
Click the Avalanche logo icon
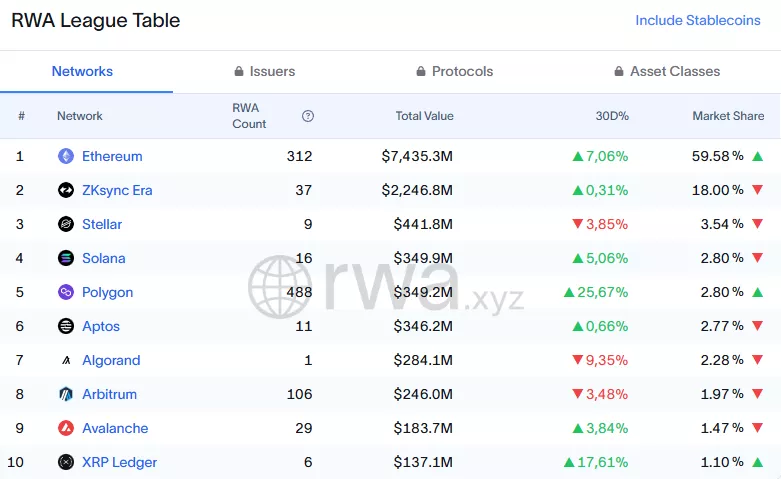[x=66, y=428]
